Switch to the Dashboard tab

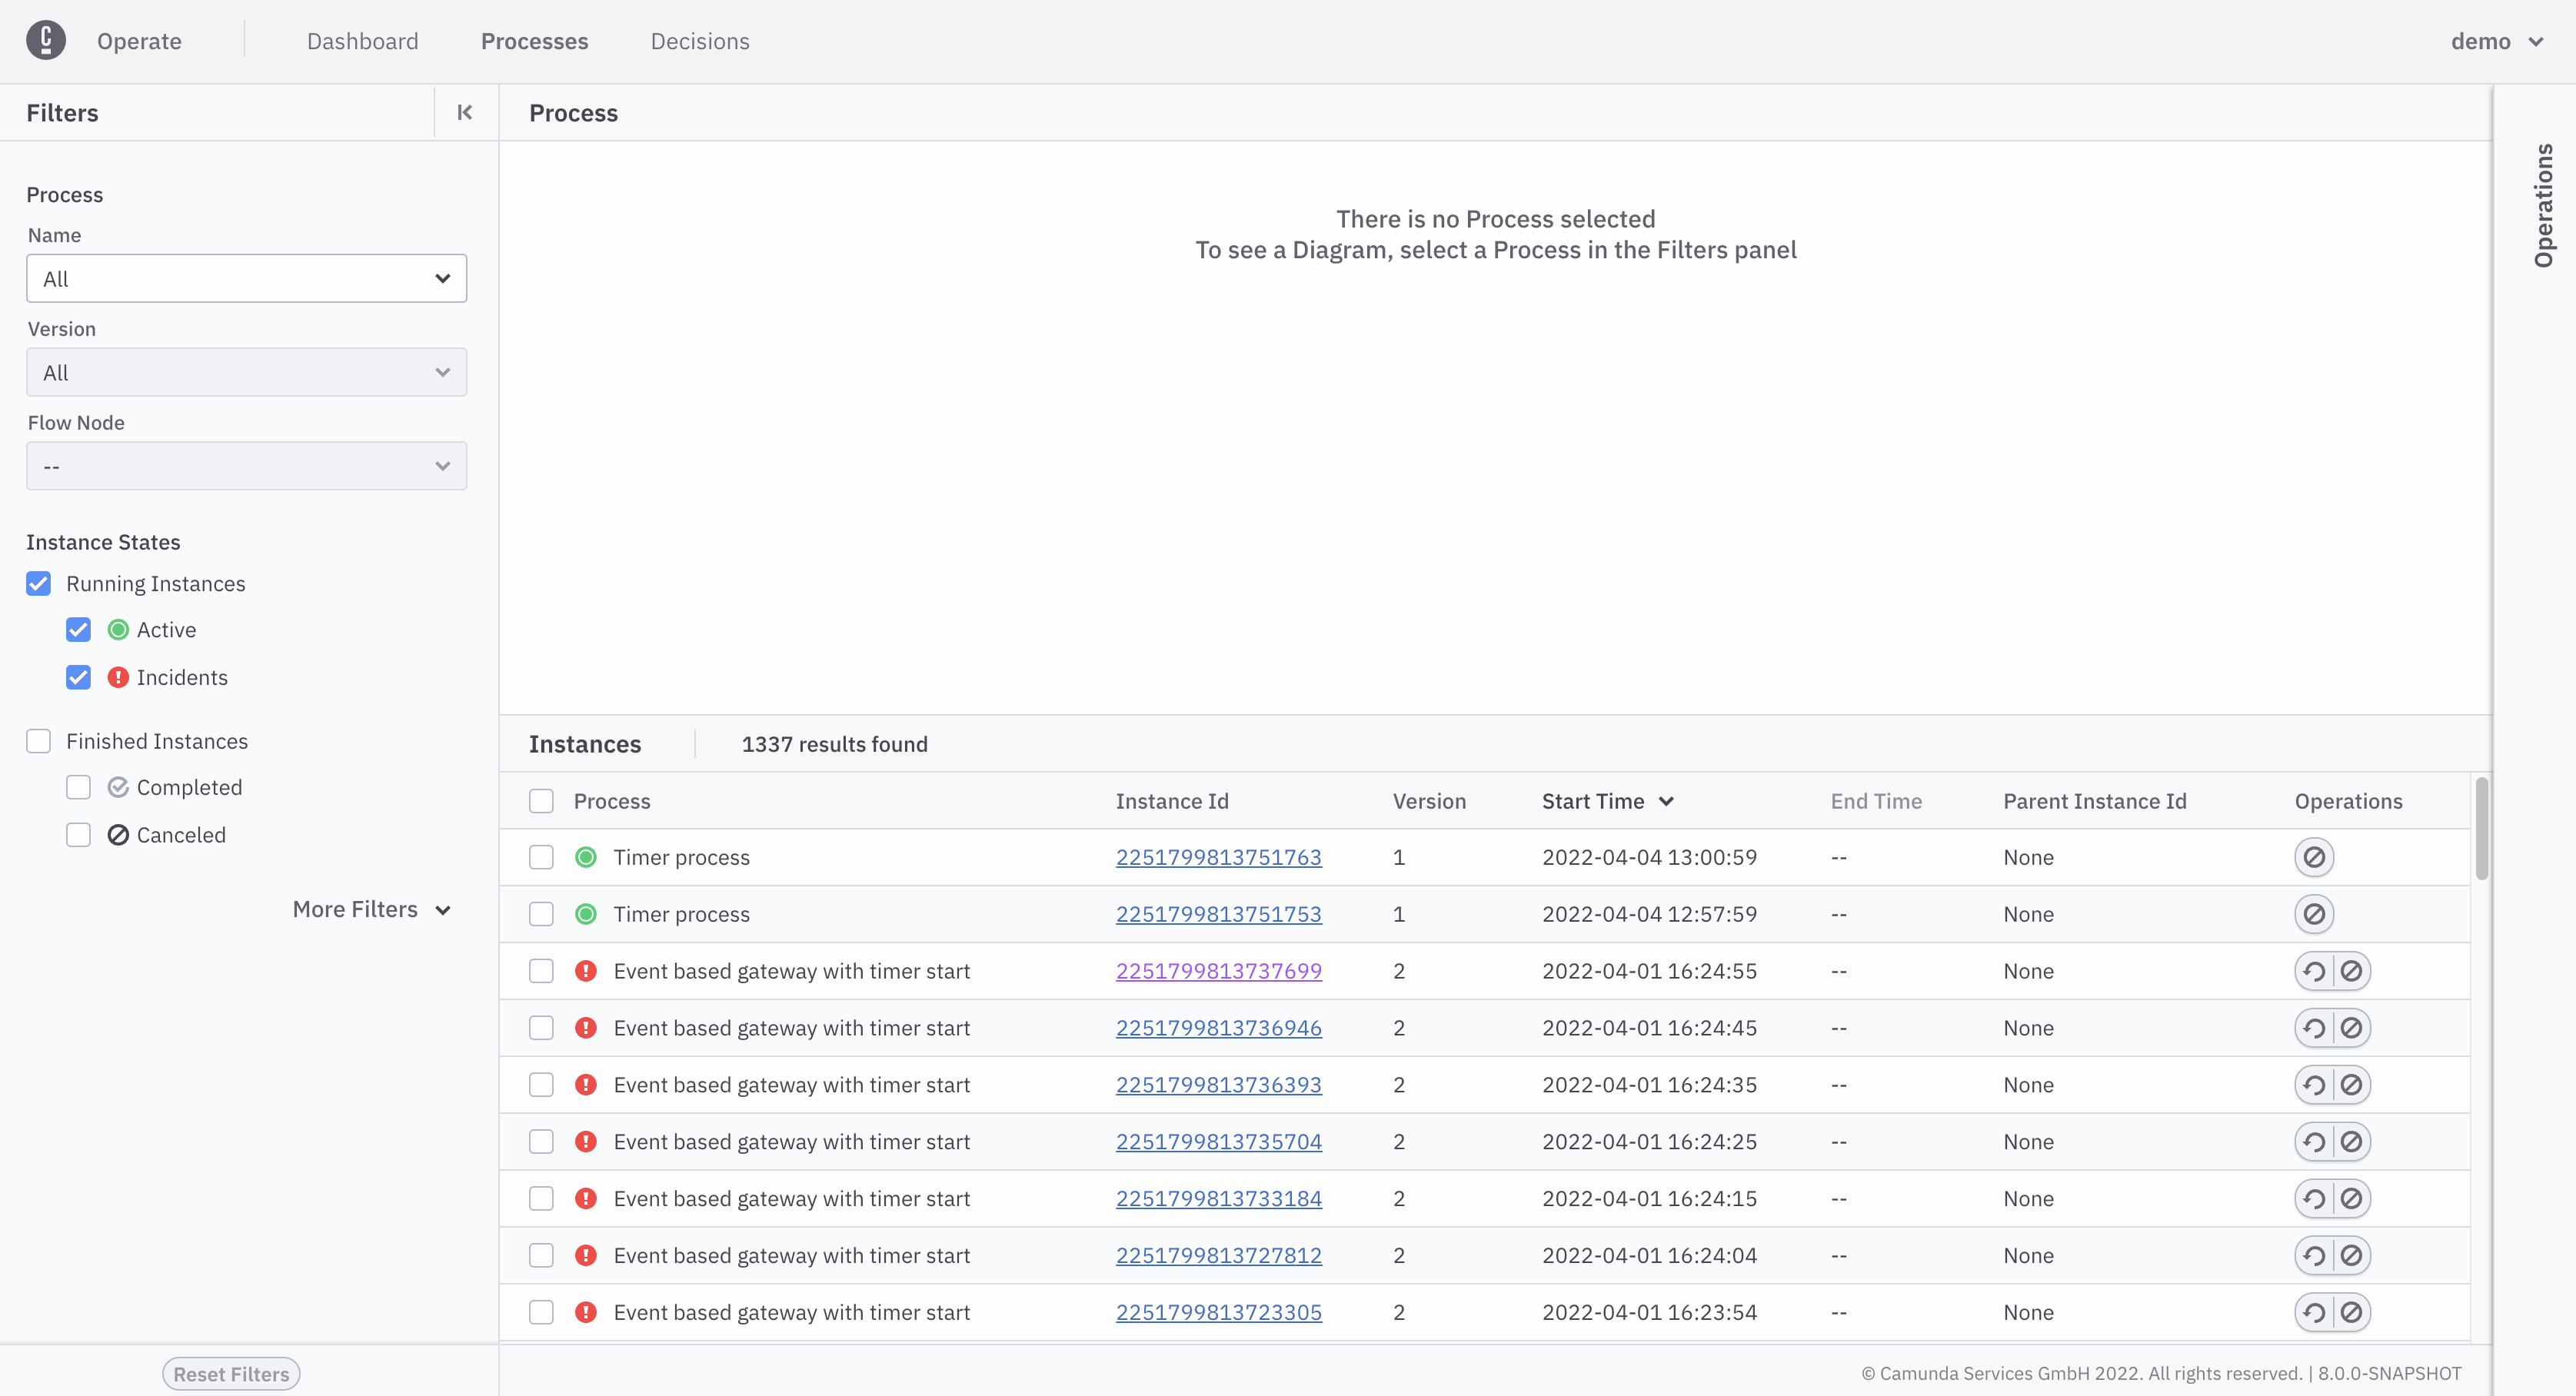pyautogui.click(x=363, y=38)
